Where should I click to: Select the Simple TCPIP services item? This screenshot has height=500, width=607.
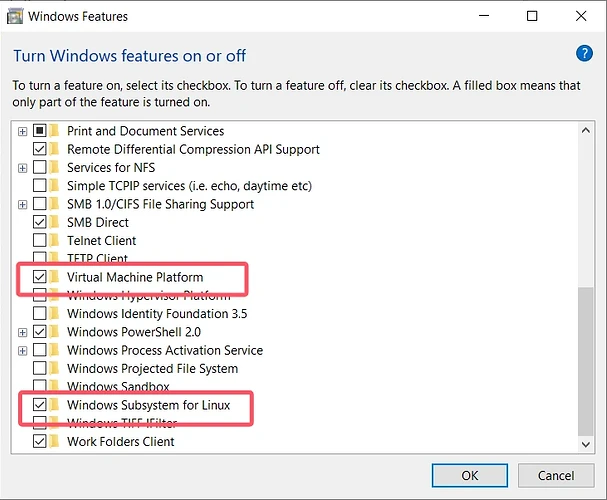tap(189, 186)
